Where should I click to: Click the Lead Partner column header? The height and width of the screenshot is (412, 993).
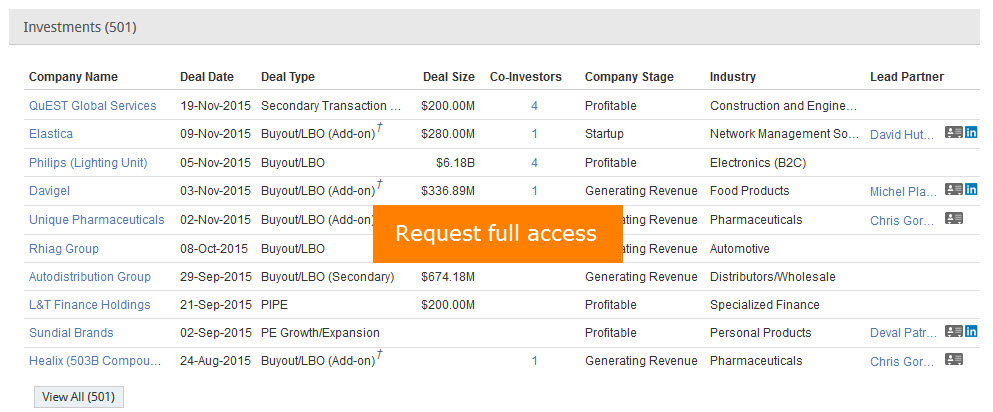(907, 77)
